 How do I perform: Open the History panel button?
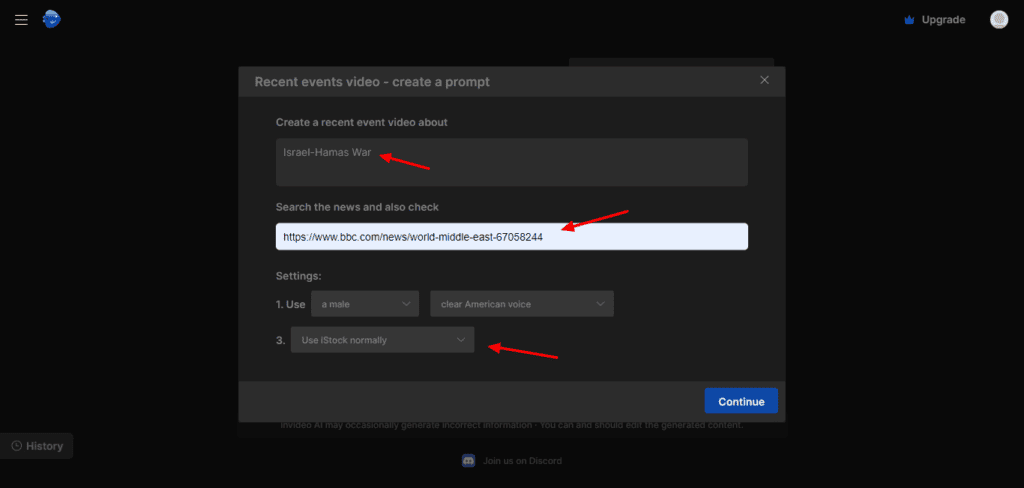[37, 446]
